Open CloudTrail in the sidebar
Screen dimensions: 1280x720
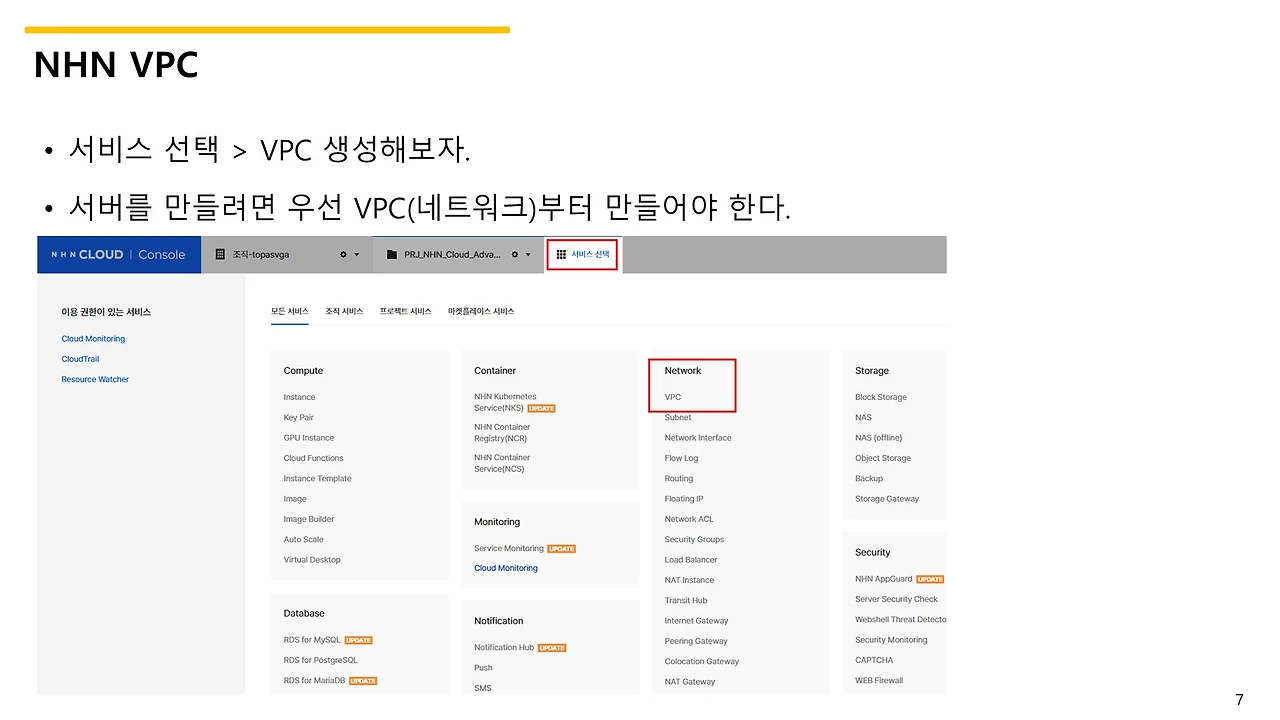pyautogui.click(x=81, y=358)
